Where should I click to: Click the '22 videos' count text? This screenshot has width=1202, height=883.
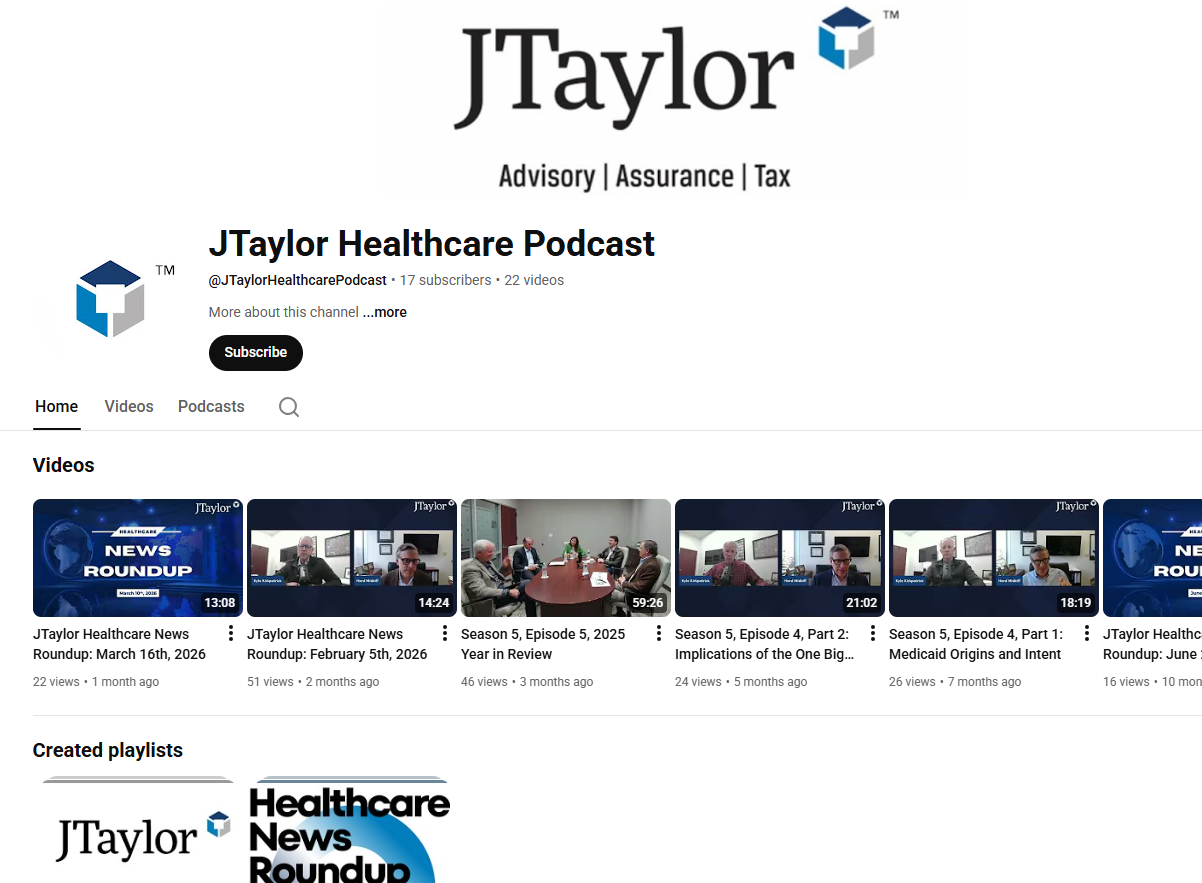click(534, 280)
